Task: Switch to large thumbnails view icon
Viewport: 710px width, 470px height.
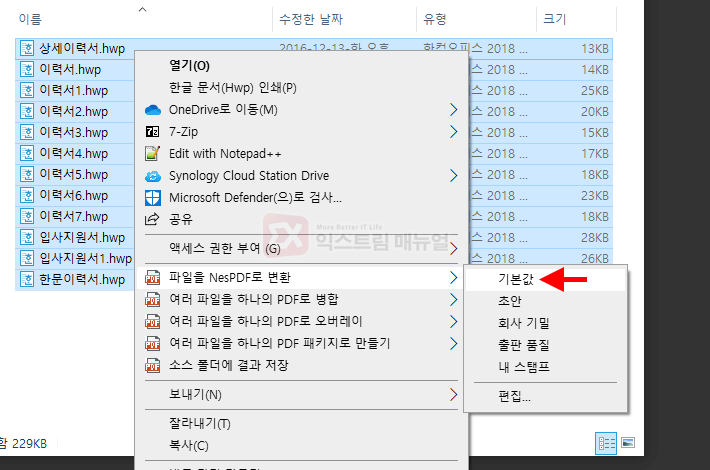Action: tap(628, 443)
